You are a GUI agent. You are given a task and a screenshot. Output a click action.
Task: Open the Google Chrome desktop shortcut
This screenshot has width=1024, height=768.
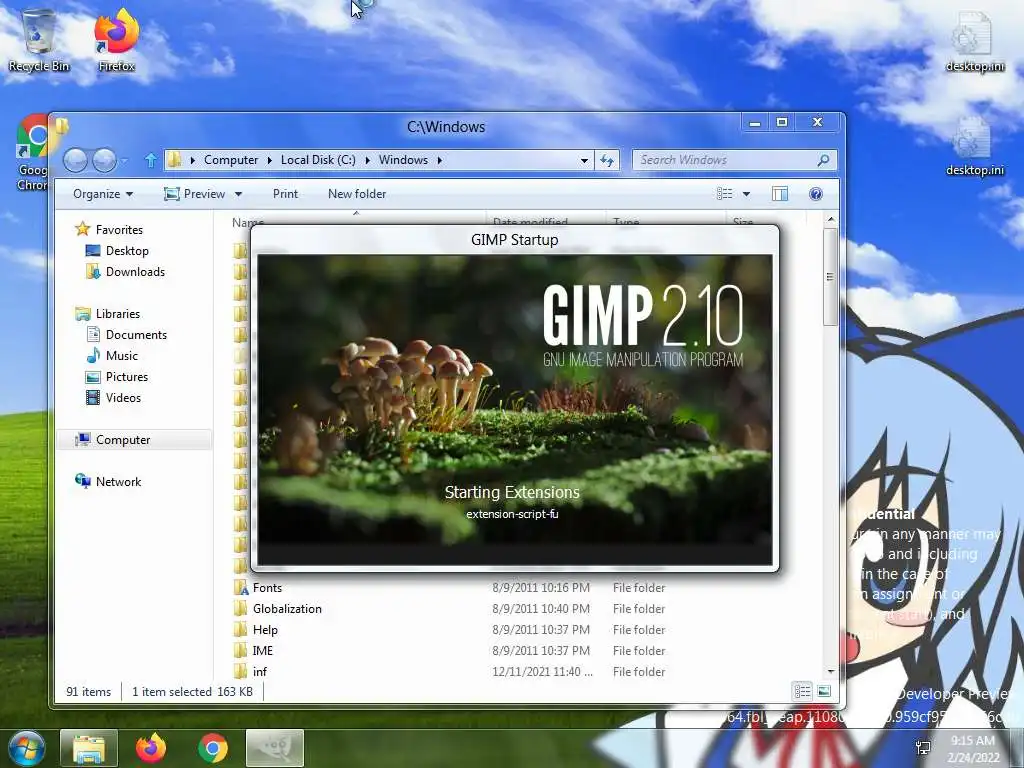[x=33, y=152]
